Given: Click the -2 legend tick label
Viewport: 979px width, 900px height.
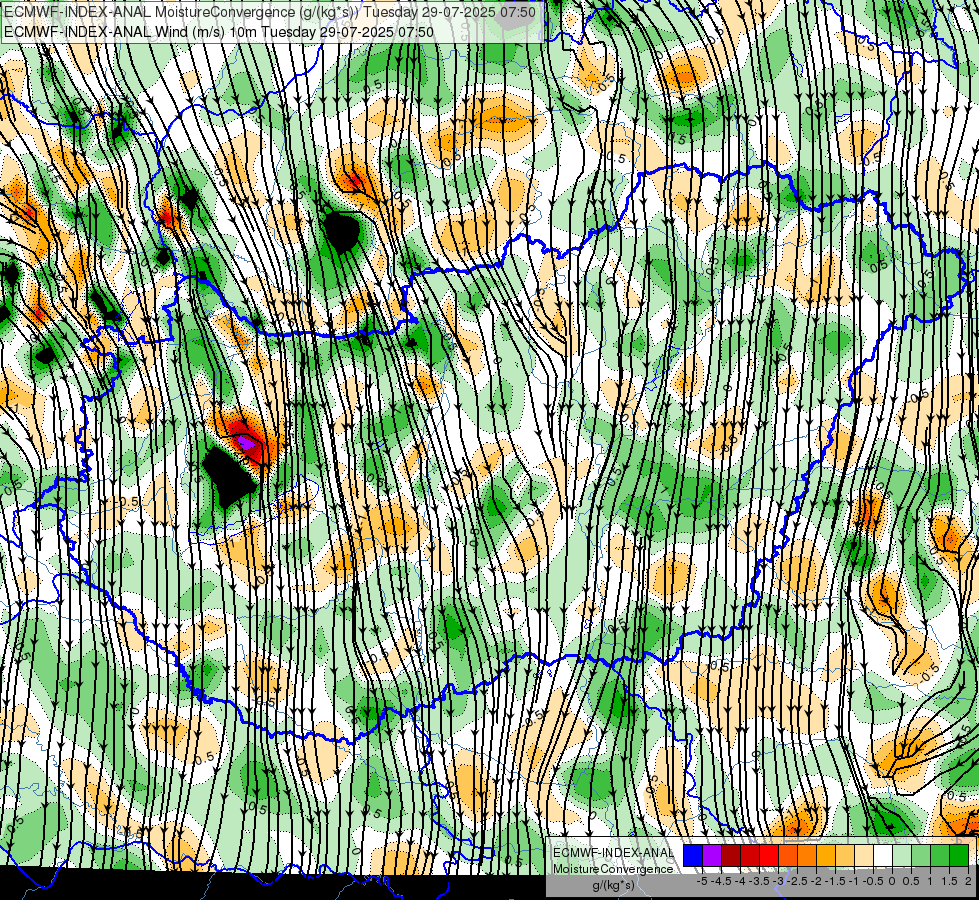Looking at the screenshot, I should (x=816, y=881).
